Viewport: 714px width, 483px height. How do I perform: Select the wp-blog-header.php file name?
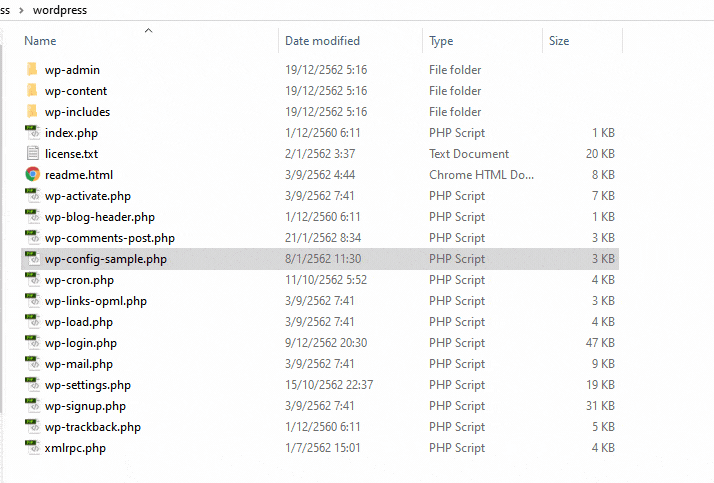[x=100, y=217]
